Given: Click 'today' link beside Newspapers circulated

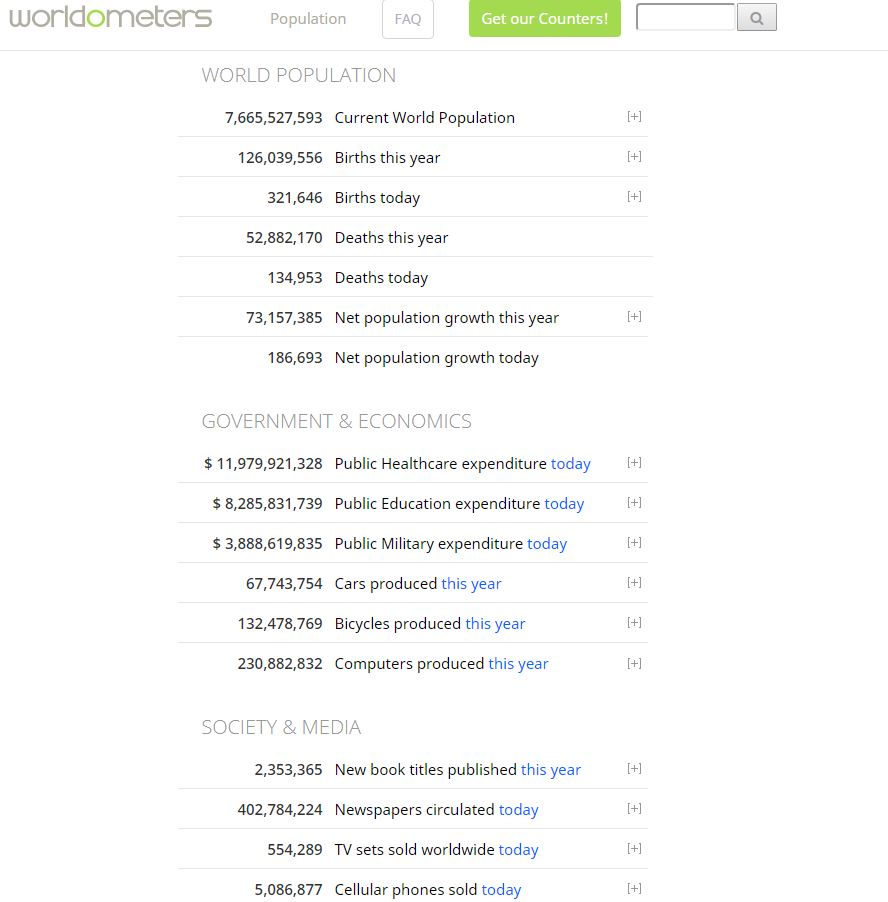Looking at the screenshot, I should pos(518,810).
